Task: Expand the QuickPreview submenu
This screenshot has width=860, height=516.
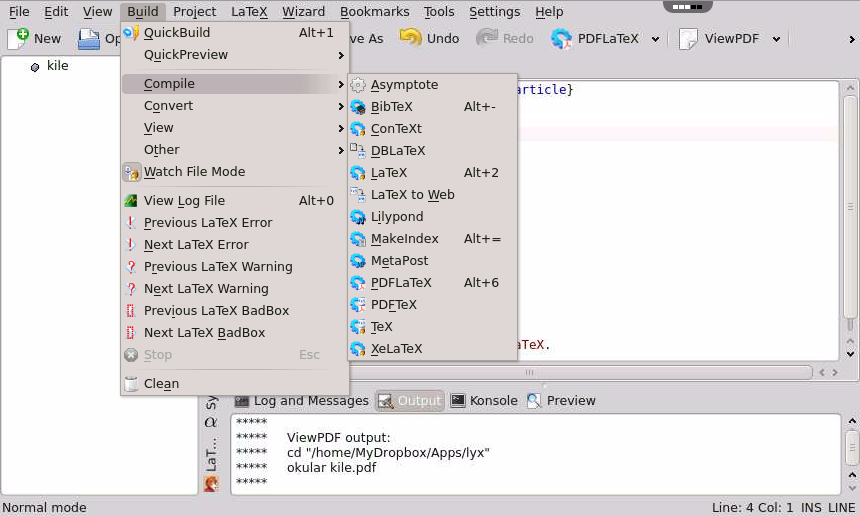Action: (235, 55)
